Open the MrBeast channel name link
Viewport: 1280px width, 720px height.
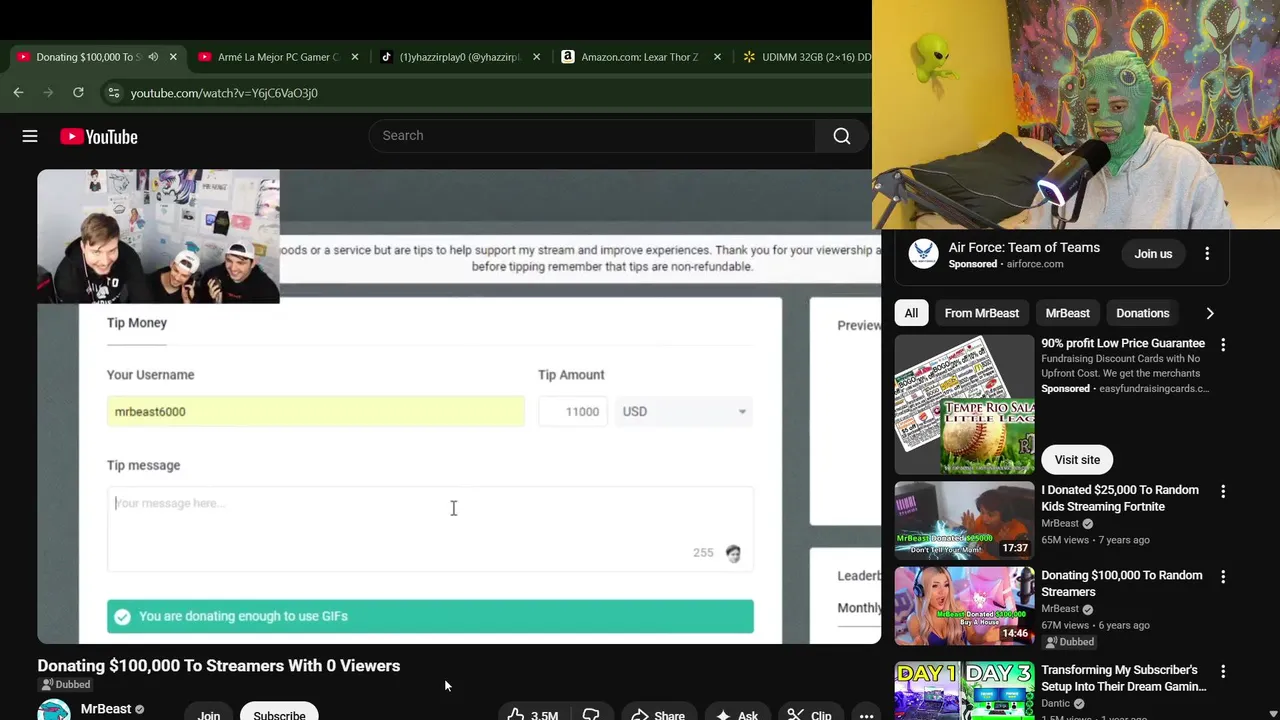[x=106, y=709]
